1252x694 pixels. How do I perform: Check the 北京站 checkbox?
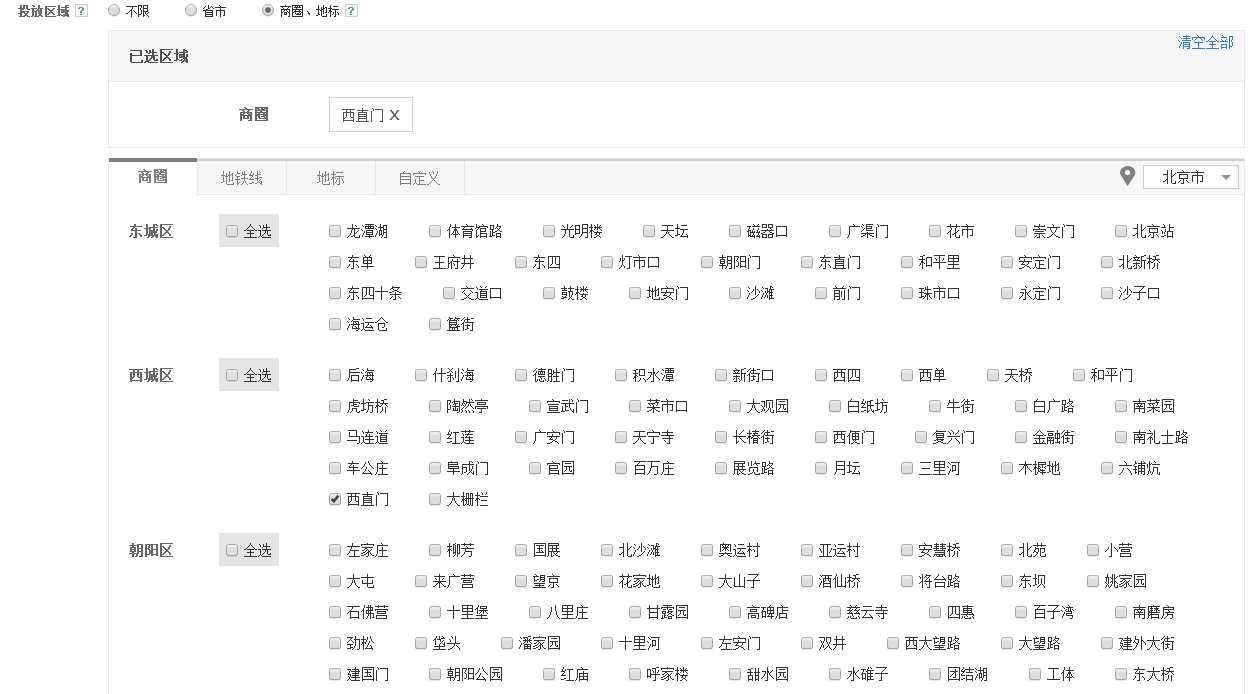[1121, 231]
